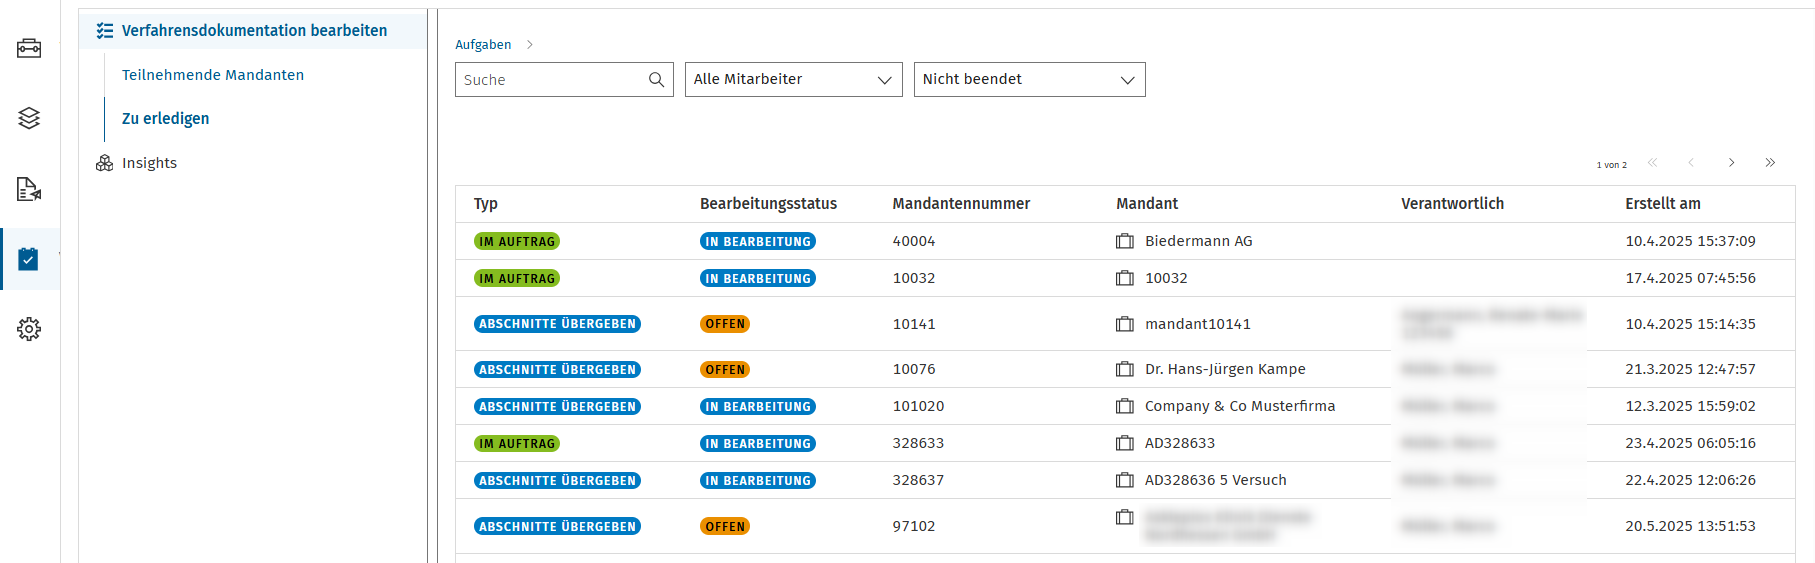The image size is (1815, 563).
Task: Go to first page of results
Action: point(1653,162)
